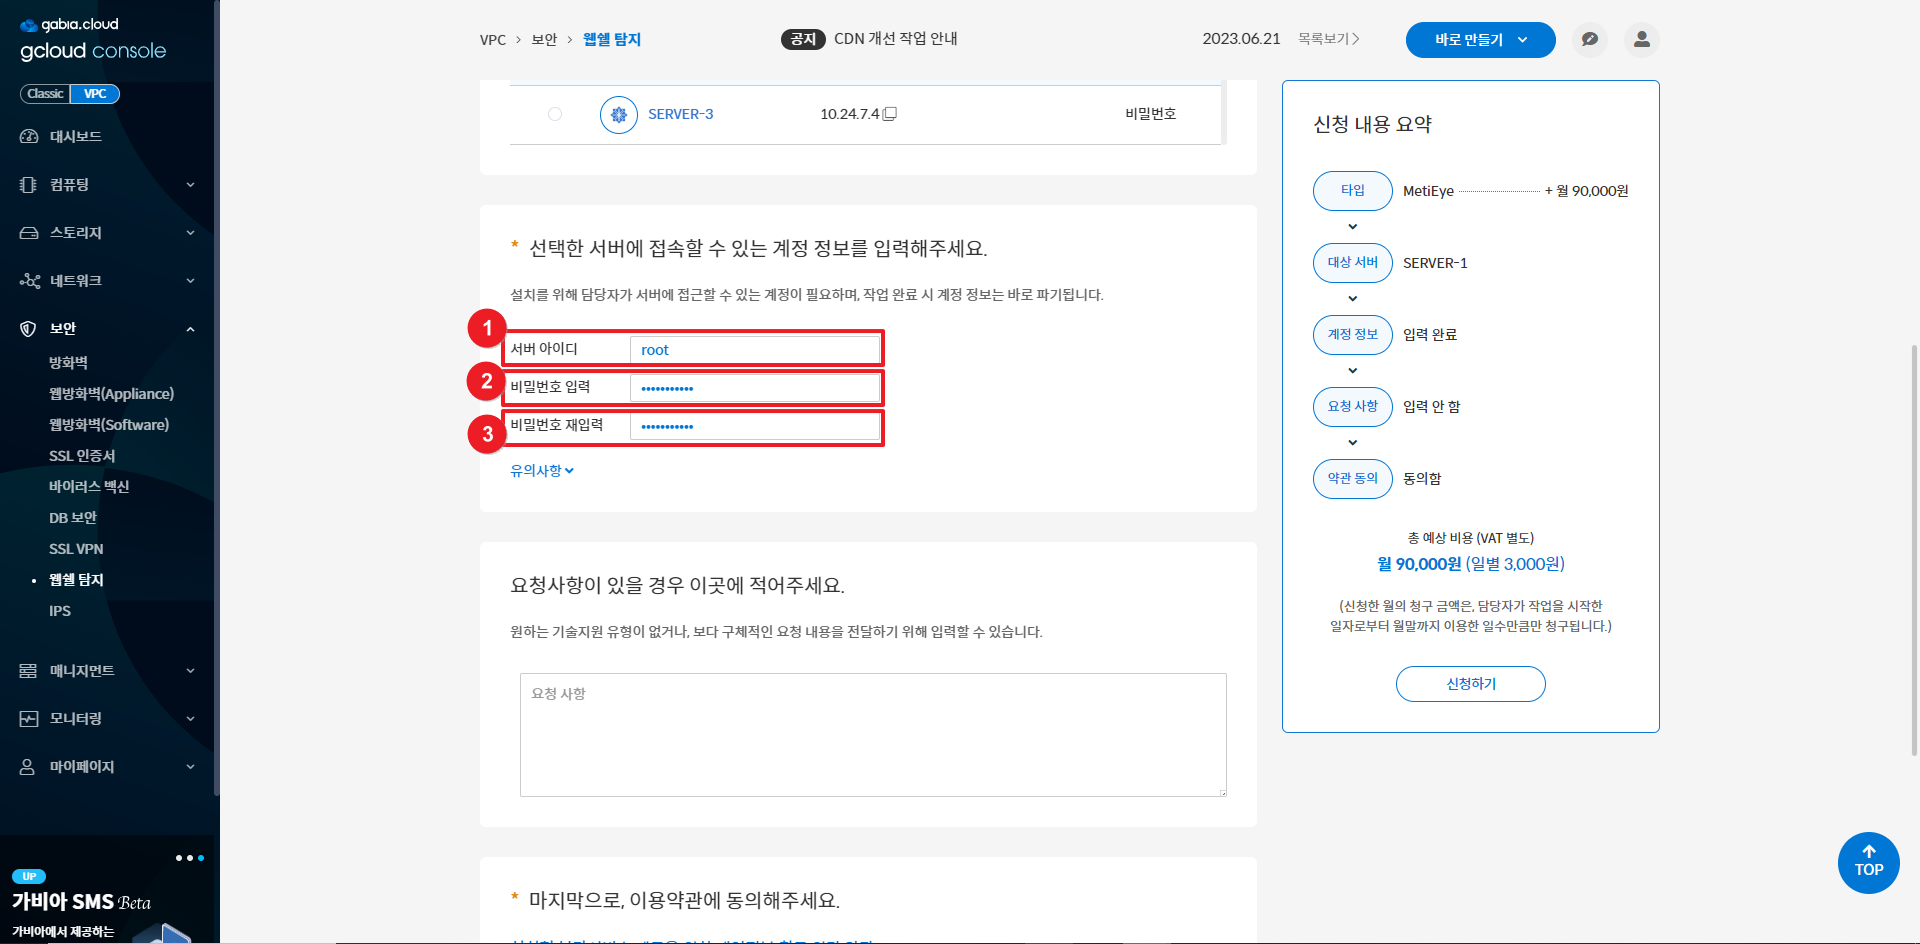Switch to VPC console mode

[95, 94]
